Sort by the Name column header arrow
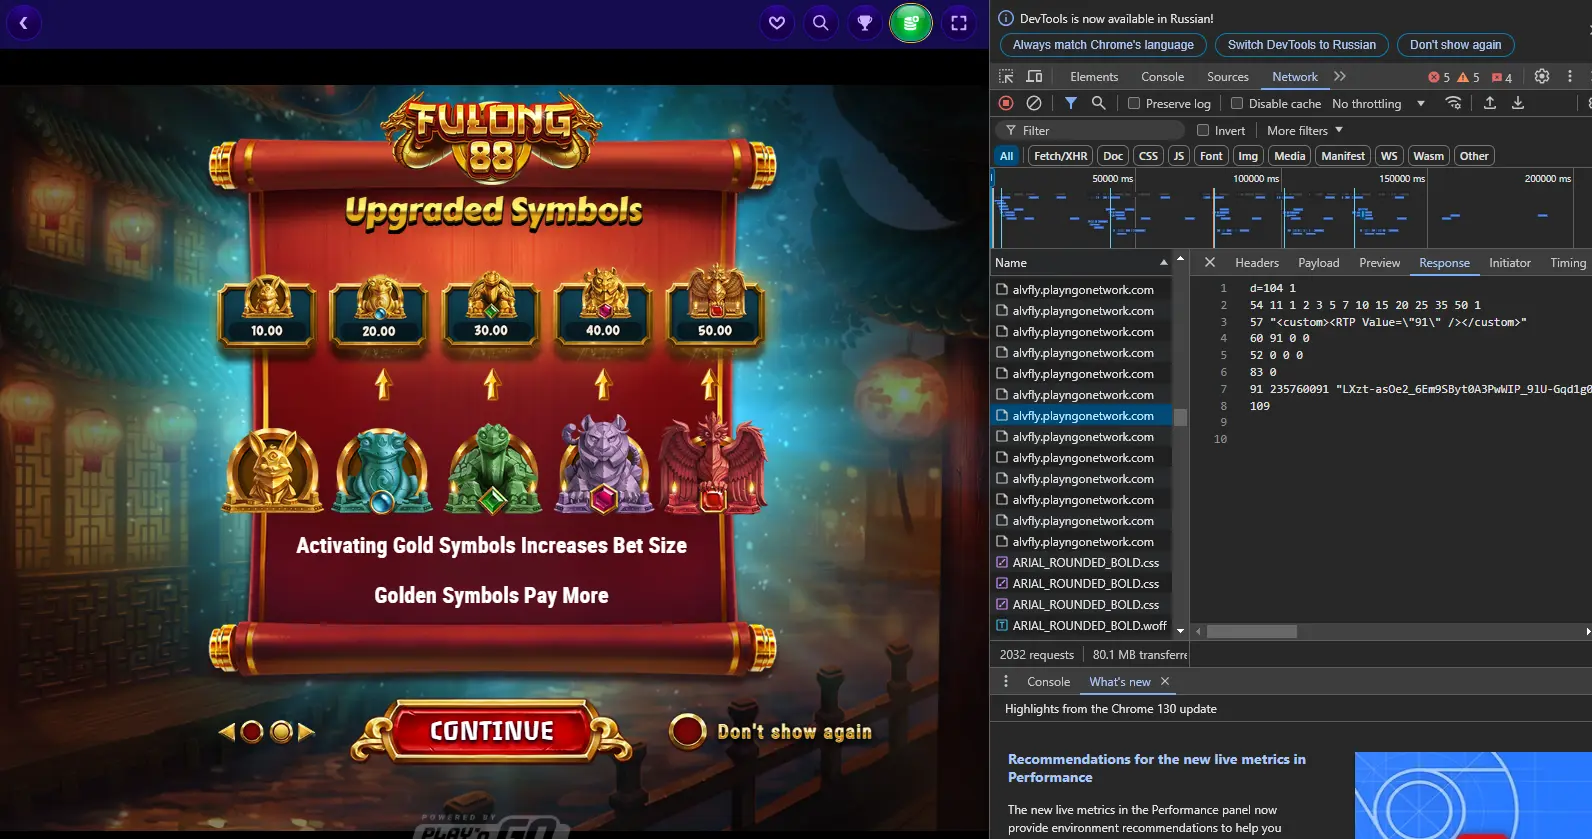The height and width of the screenshot is (839, 1592). (1164, 262)
